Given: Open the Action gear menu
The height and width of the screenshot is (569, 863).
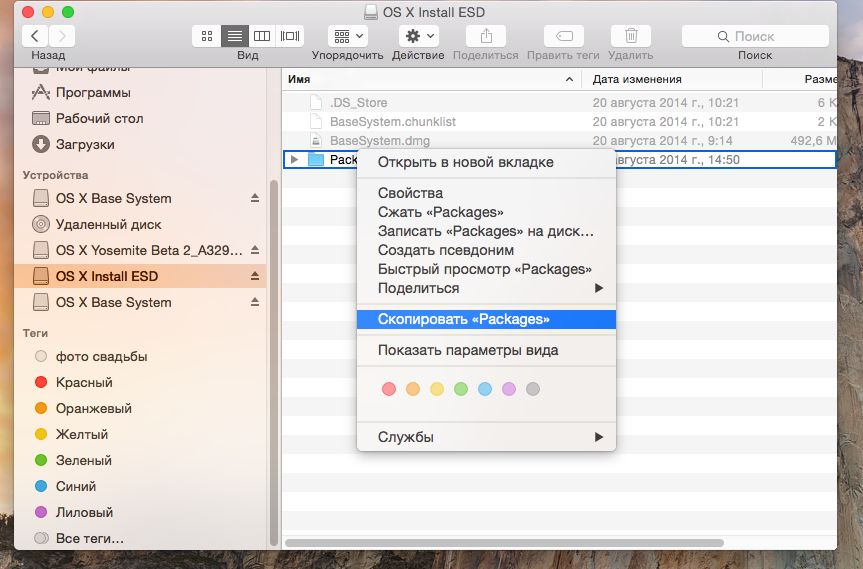Looking at the screenshot, I should (x=417, y=36).
